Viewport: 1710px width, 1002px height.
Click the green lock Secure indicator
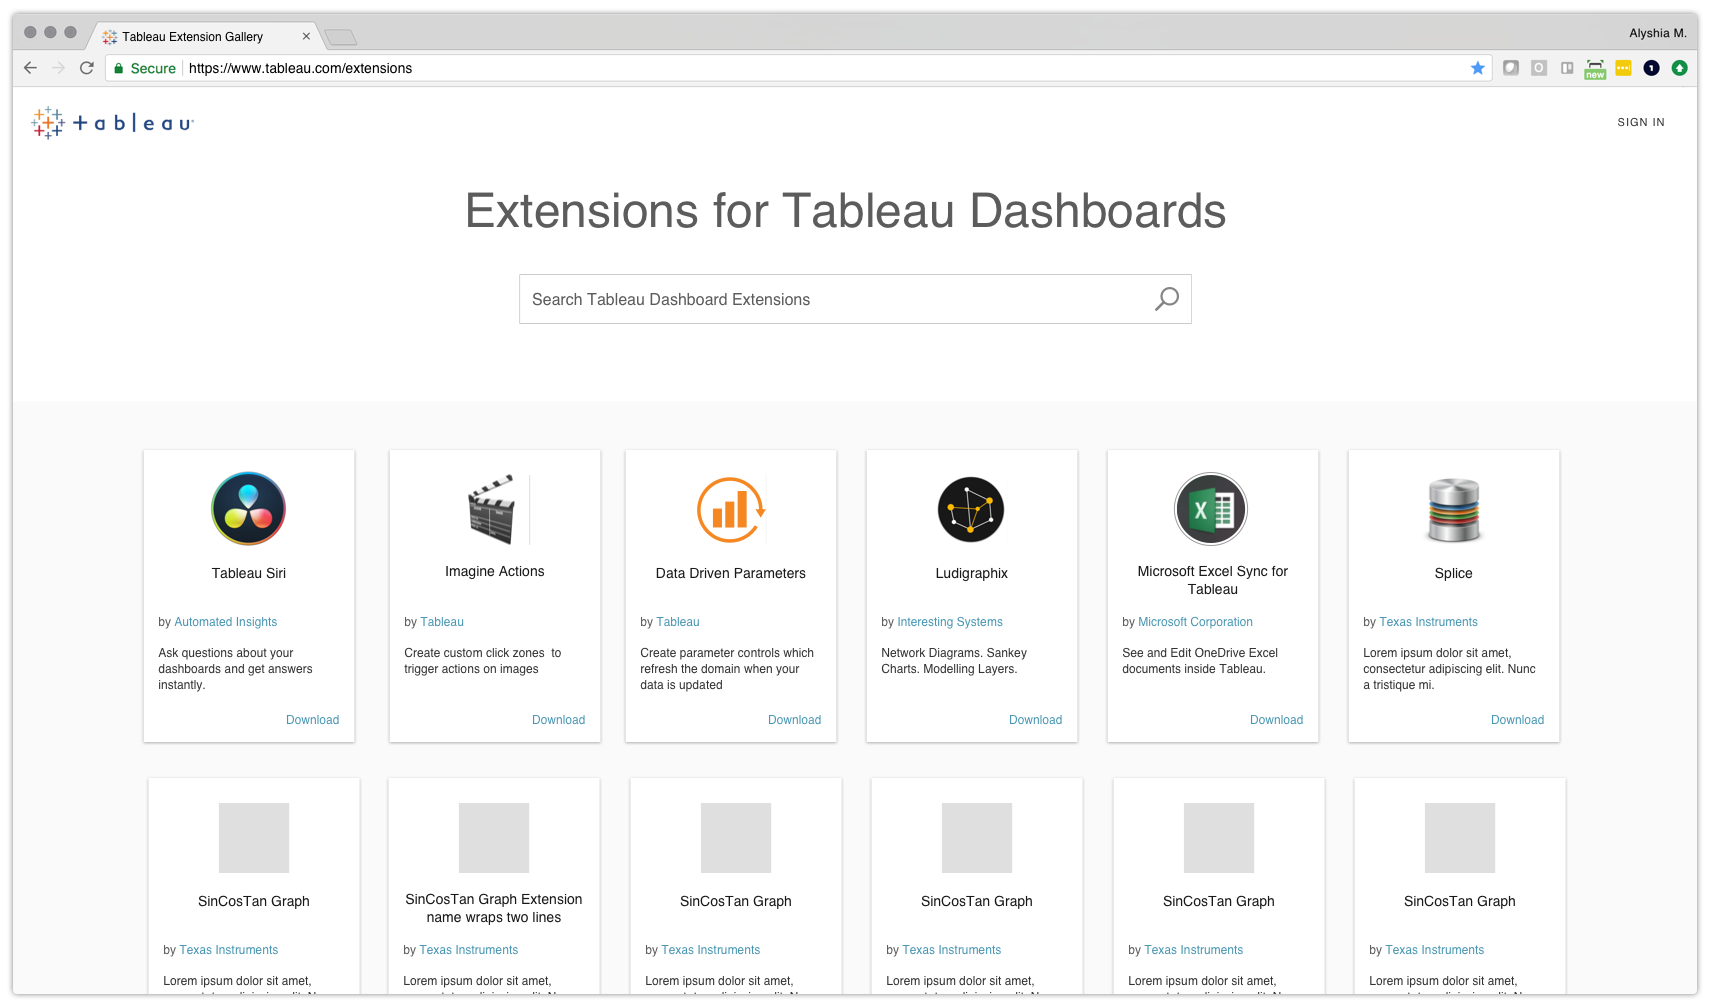[x=145, y=68]
